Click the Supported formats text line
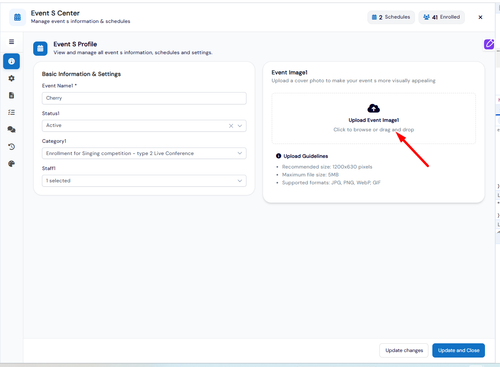 (x=331, y=183)
